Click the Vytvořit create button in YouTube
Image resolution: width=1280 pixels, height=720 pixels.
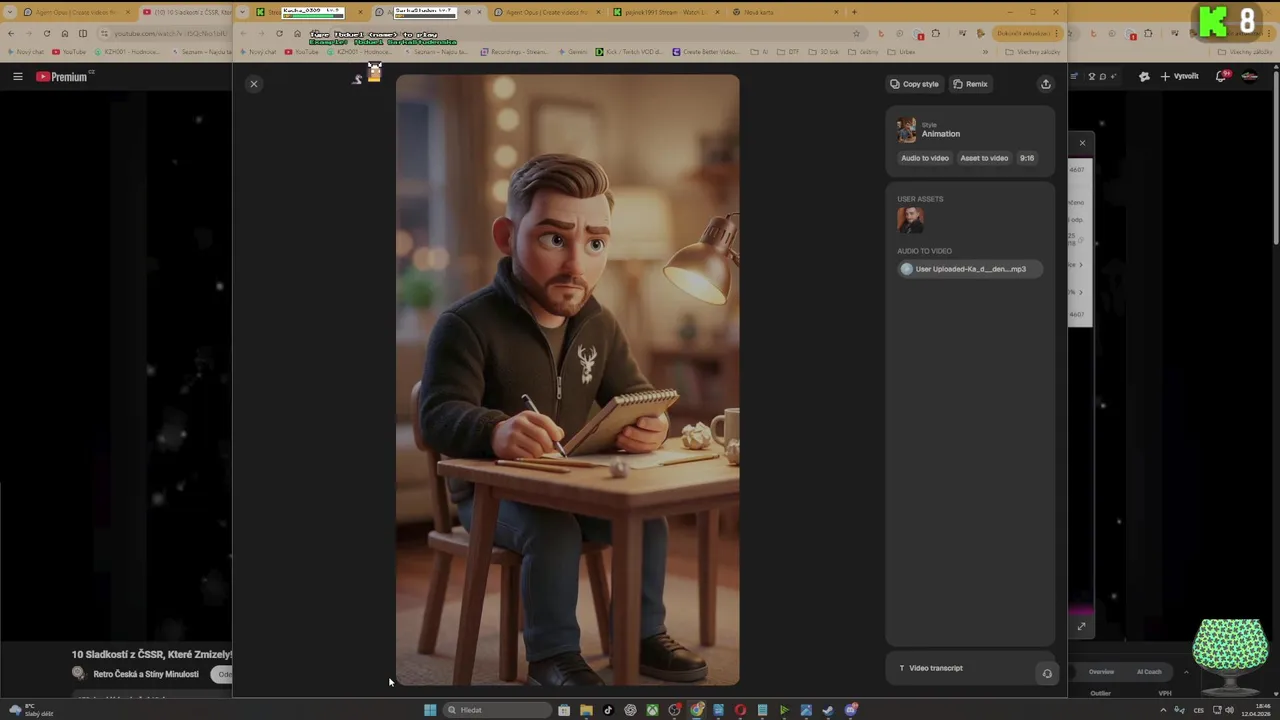1180,76
